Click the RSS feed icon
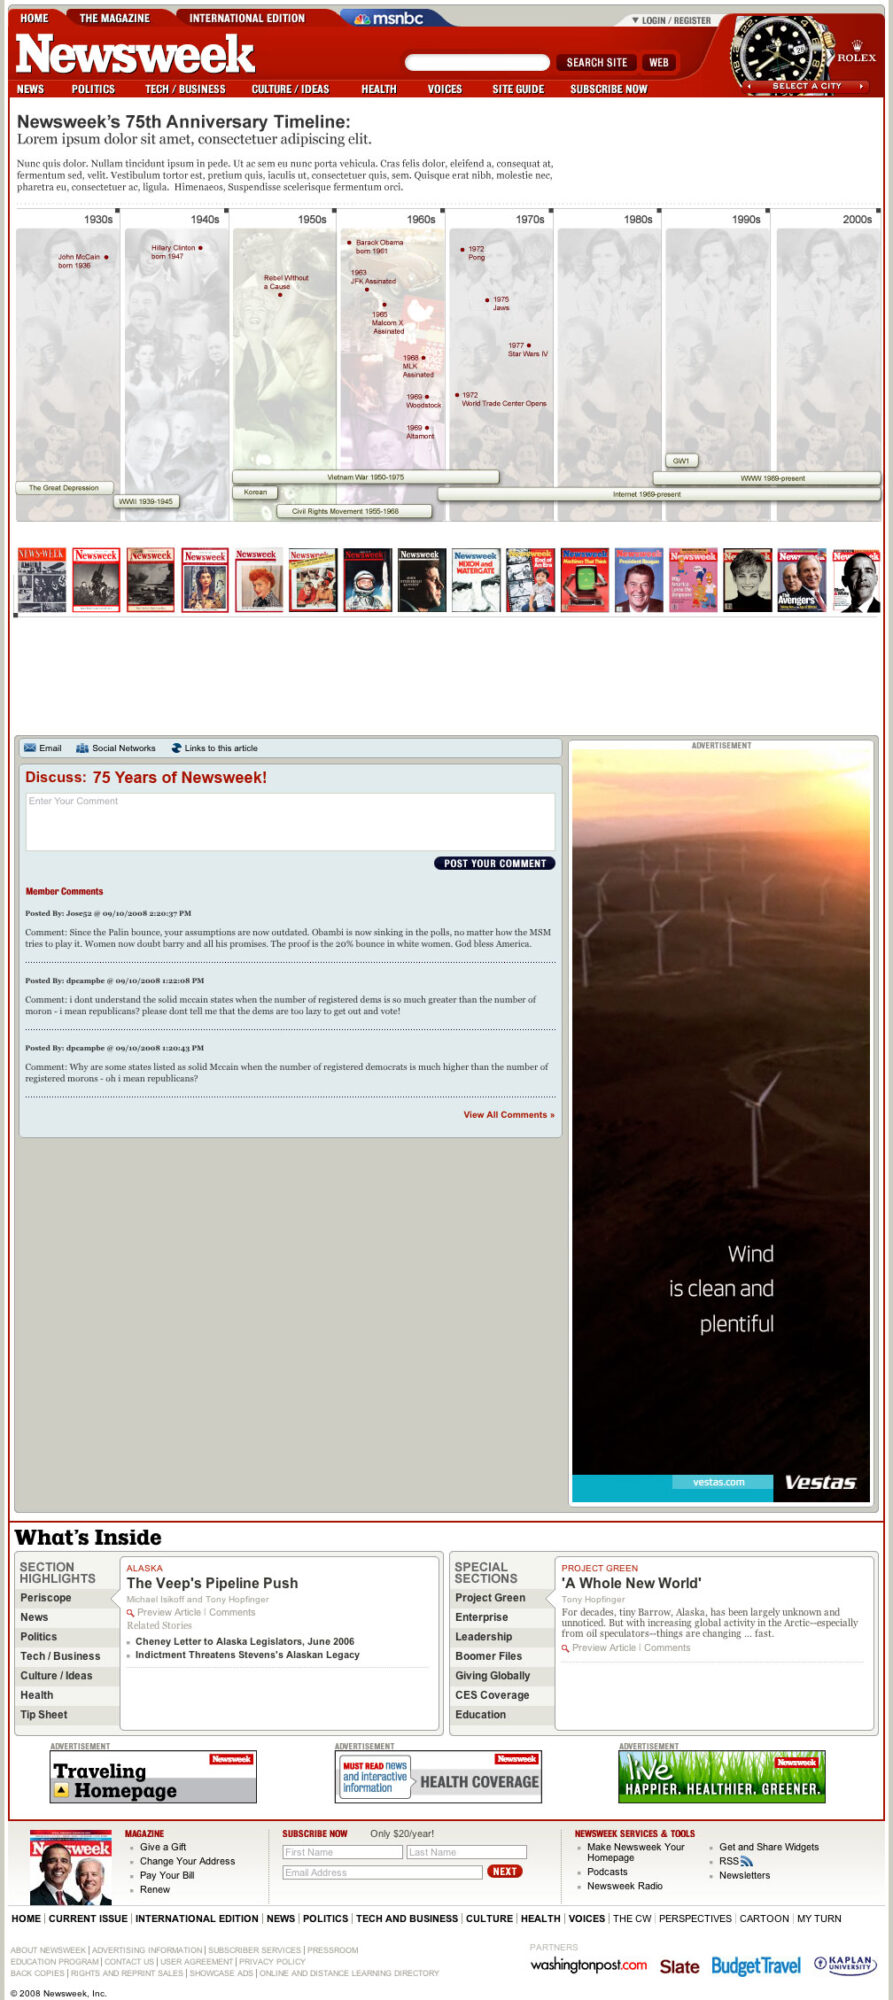This screenshot has width=893, height=2000. [746, 1861]
